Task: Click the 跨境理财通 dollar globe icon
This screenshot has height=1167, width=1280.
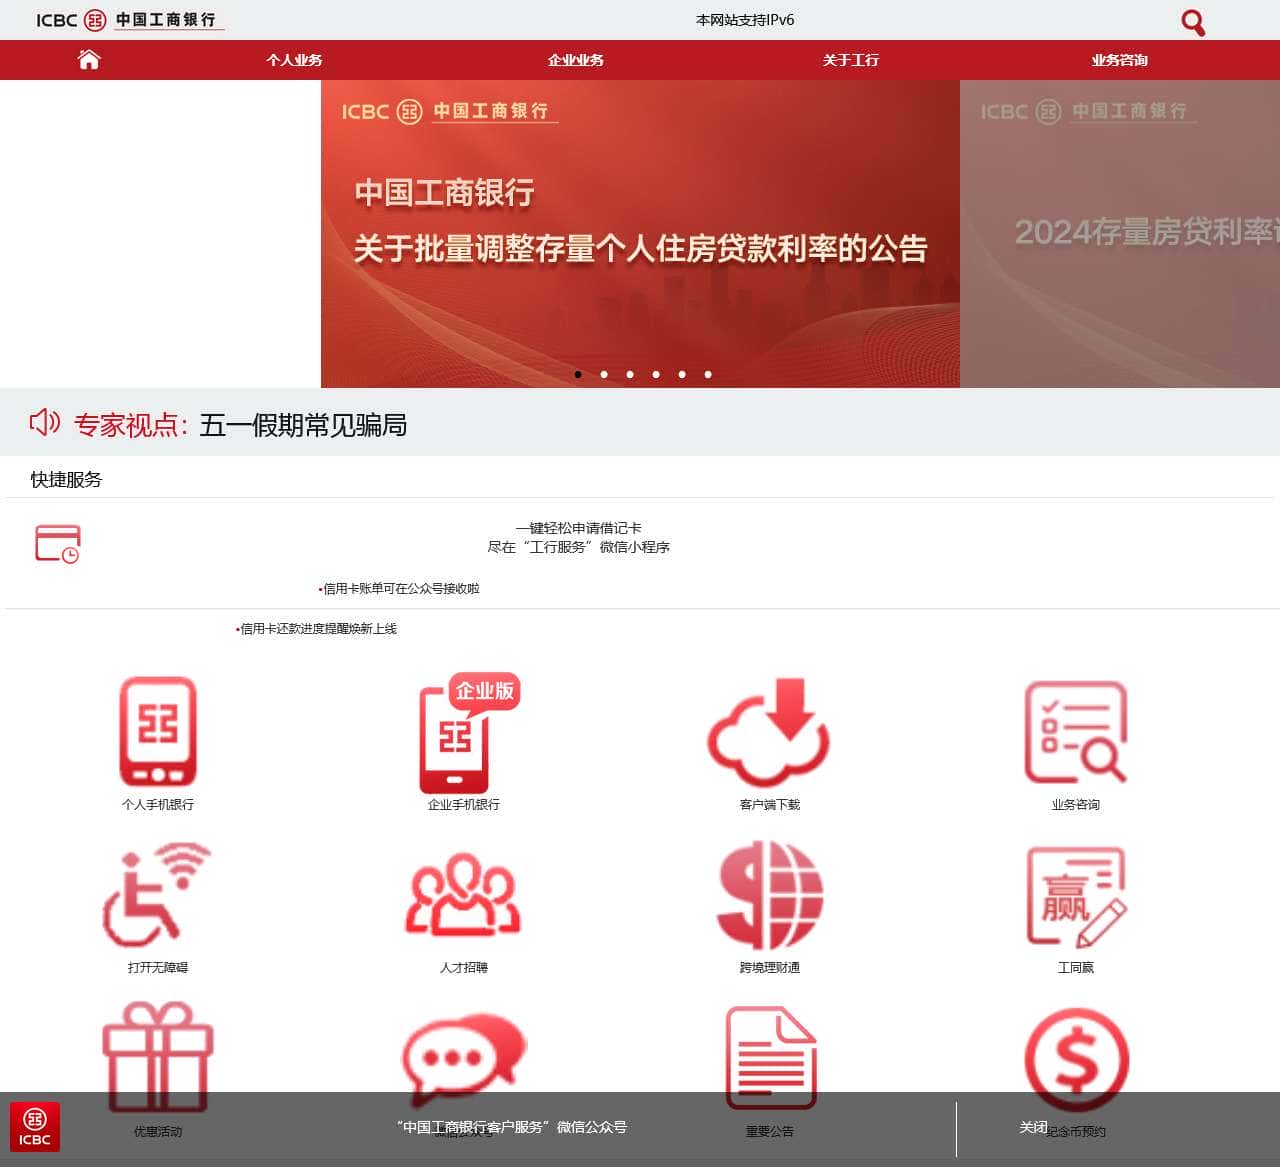Action: tap(770, 895)
